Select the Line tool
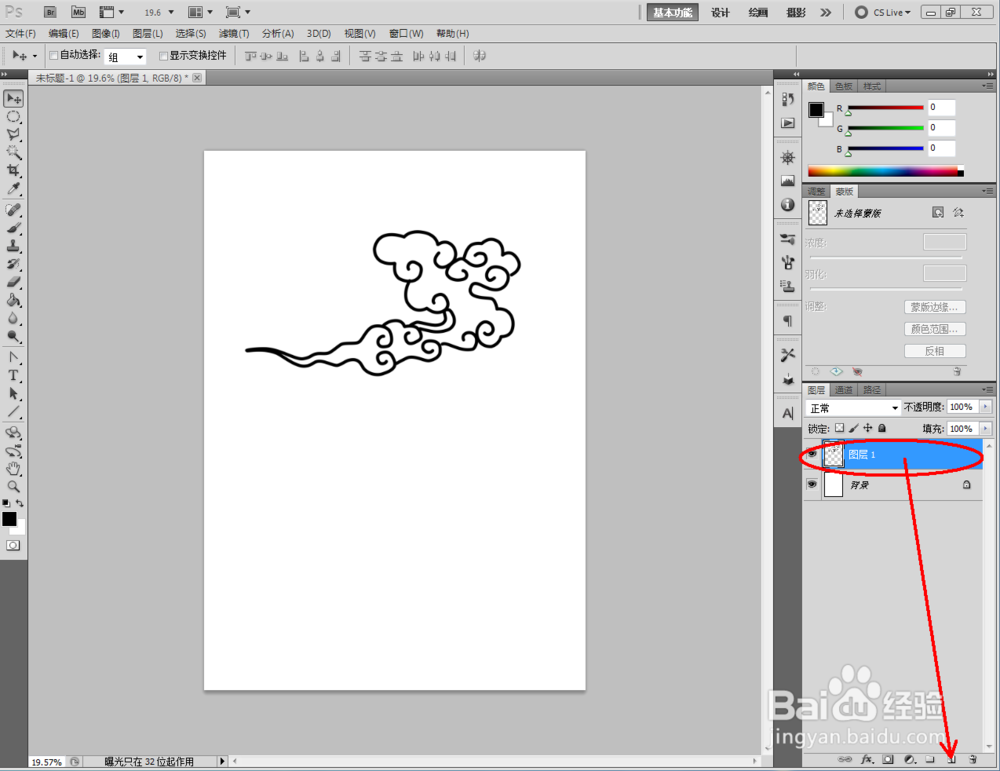Screen dimensions: 1000x771 (13, 412)
